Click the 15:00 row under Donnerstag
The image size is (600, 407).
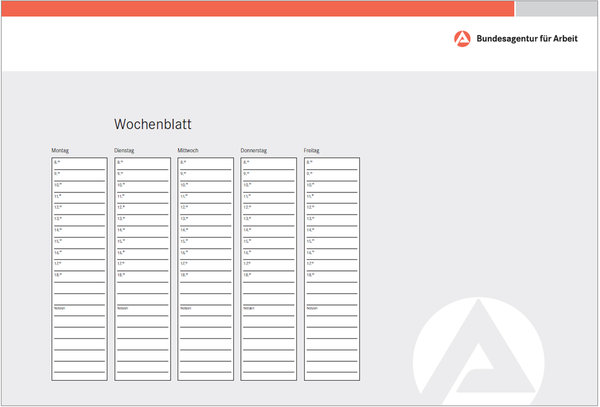click(x=268, y=242)
